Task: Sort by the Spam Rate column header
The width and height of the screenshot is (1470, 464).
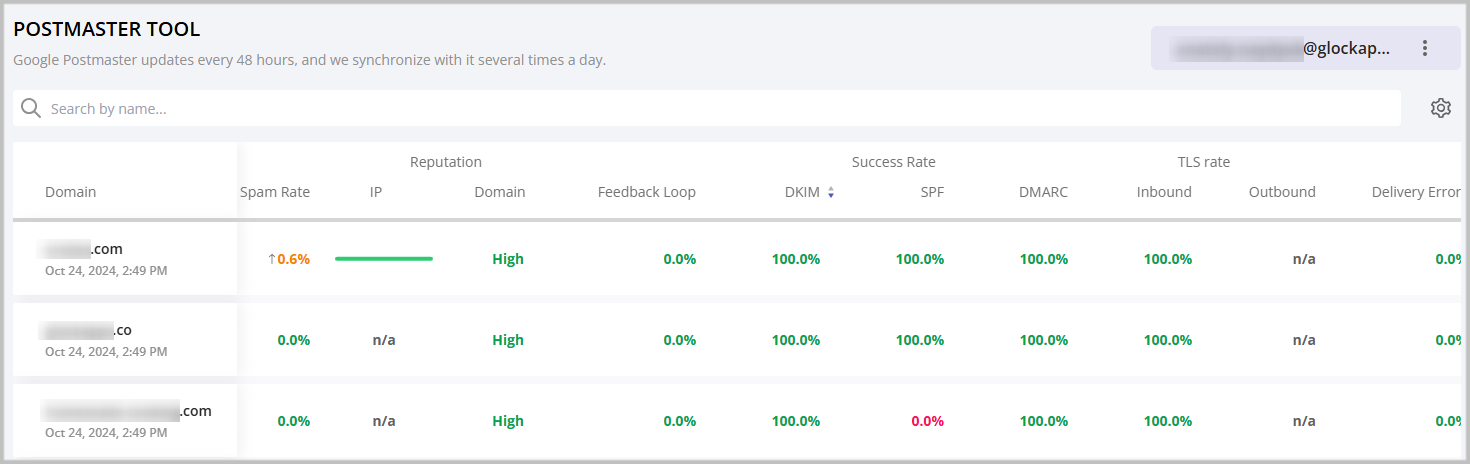Action: [x=275, y=192]
